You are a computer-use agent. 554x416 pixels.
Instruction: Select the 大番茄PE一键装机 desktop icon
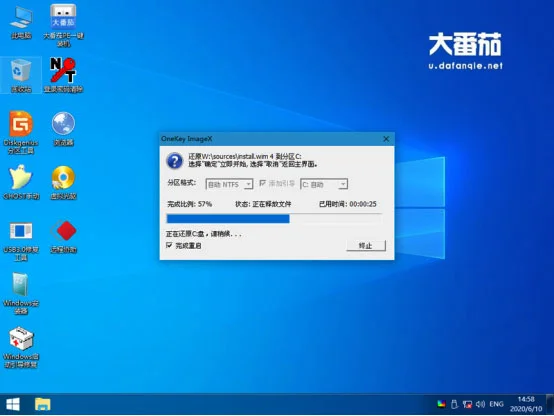[x=63, y=25]
